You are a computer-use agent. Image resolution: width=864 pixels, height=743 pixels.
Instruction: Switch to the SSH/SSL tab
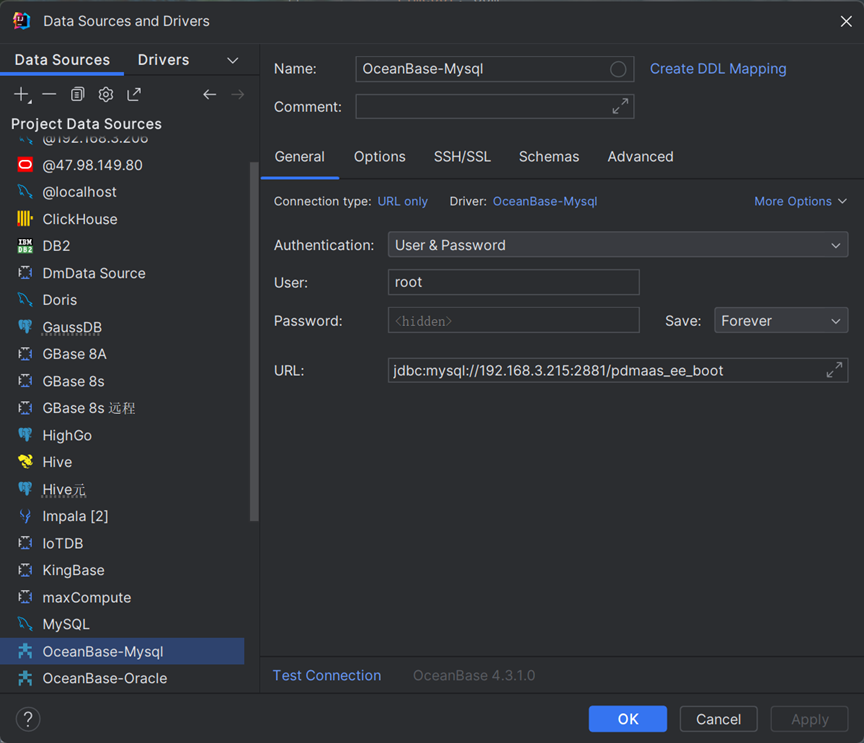[462, 157]
